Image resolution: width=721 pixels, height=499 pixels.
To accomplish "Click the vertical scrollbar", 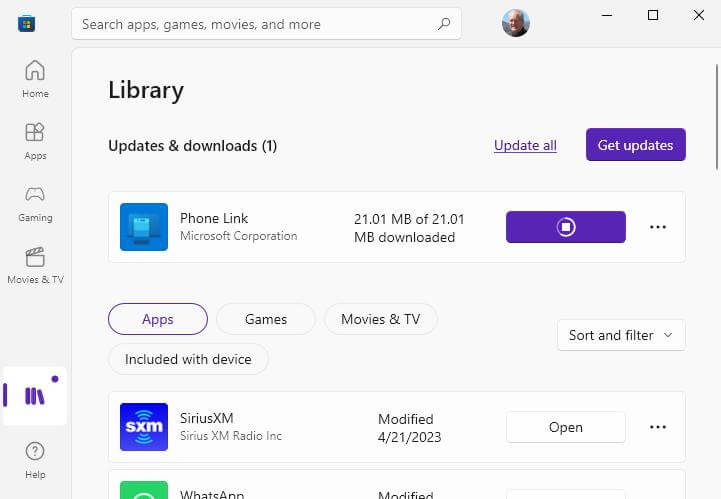I will pyautogui.click(x=717, y=117).
